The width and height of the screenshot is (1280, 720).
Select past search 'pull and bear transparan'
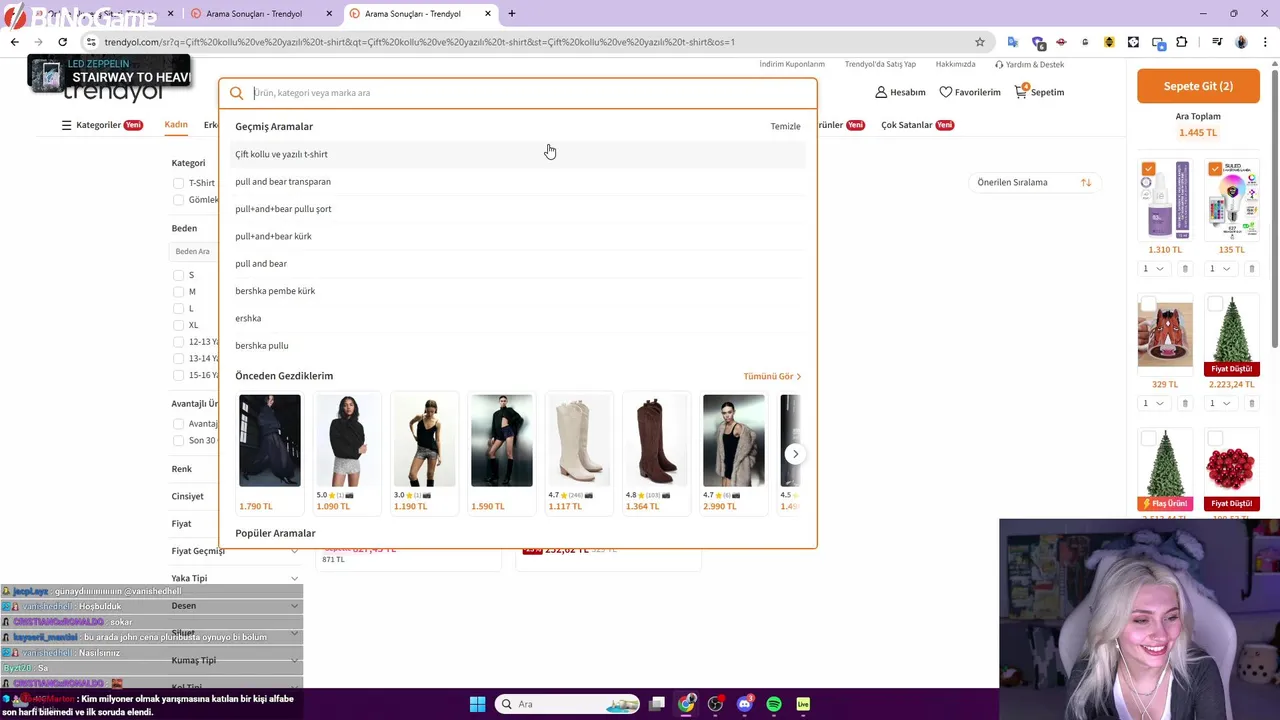[x=518, y=182]
